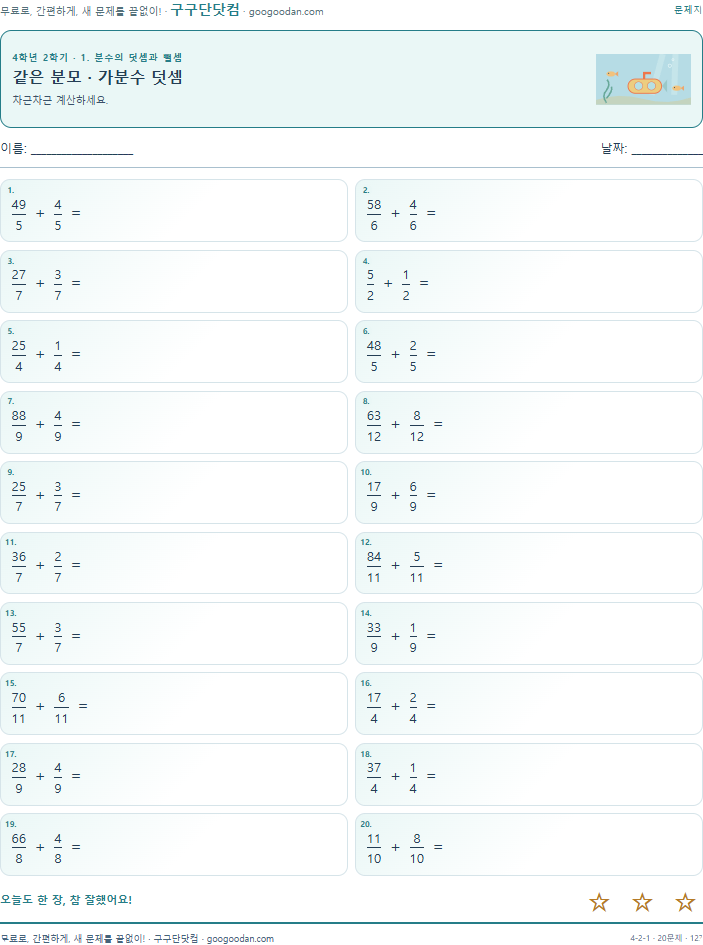Select problem 5 card 25/4 + 1/4

pos(174,351)
